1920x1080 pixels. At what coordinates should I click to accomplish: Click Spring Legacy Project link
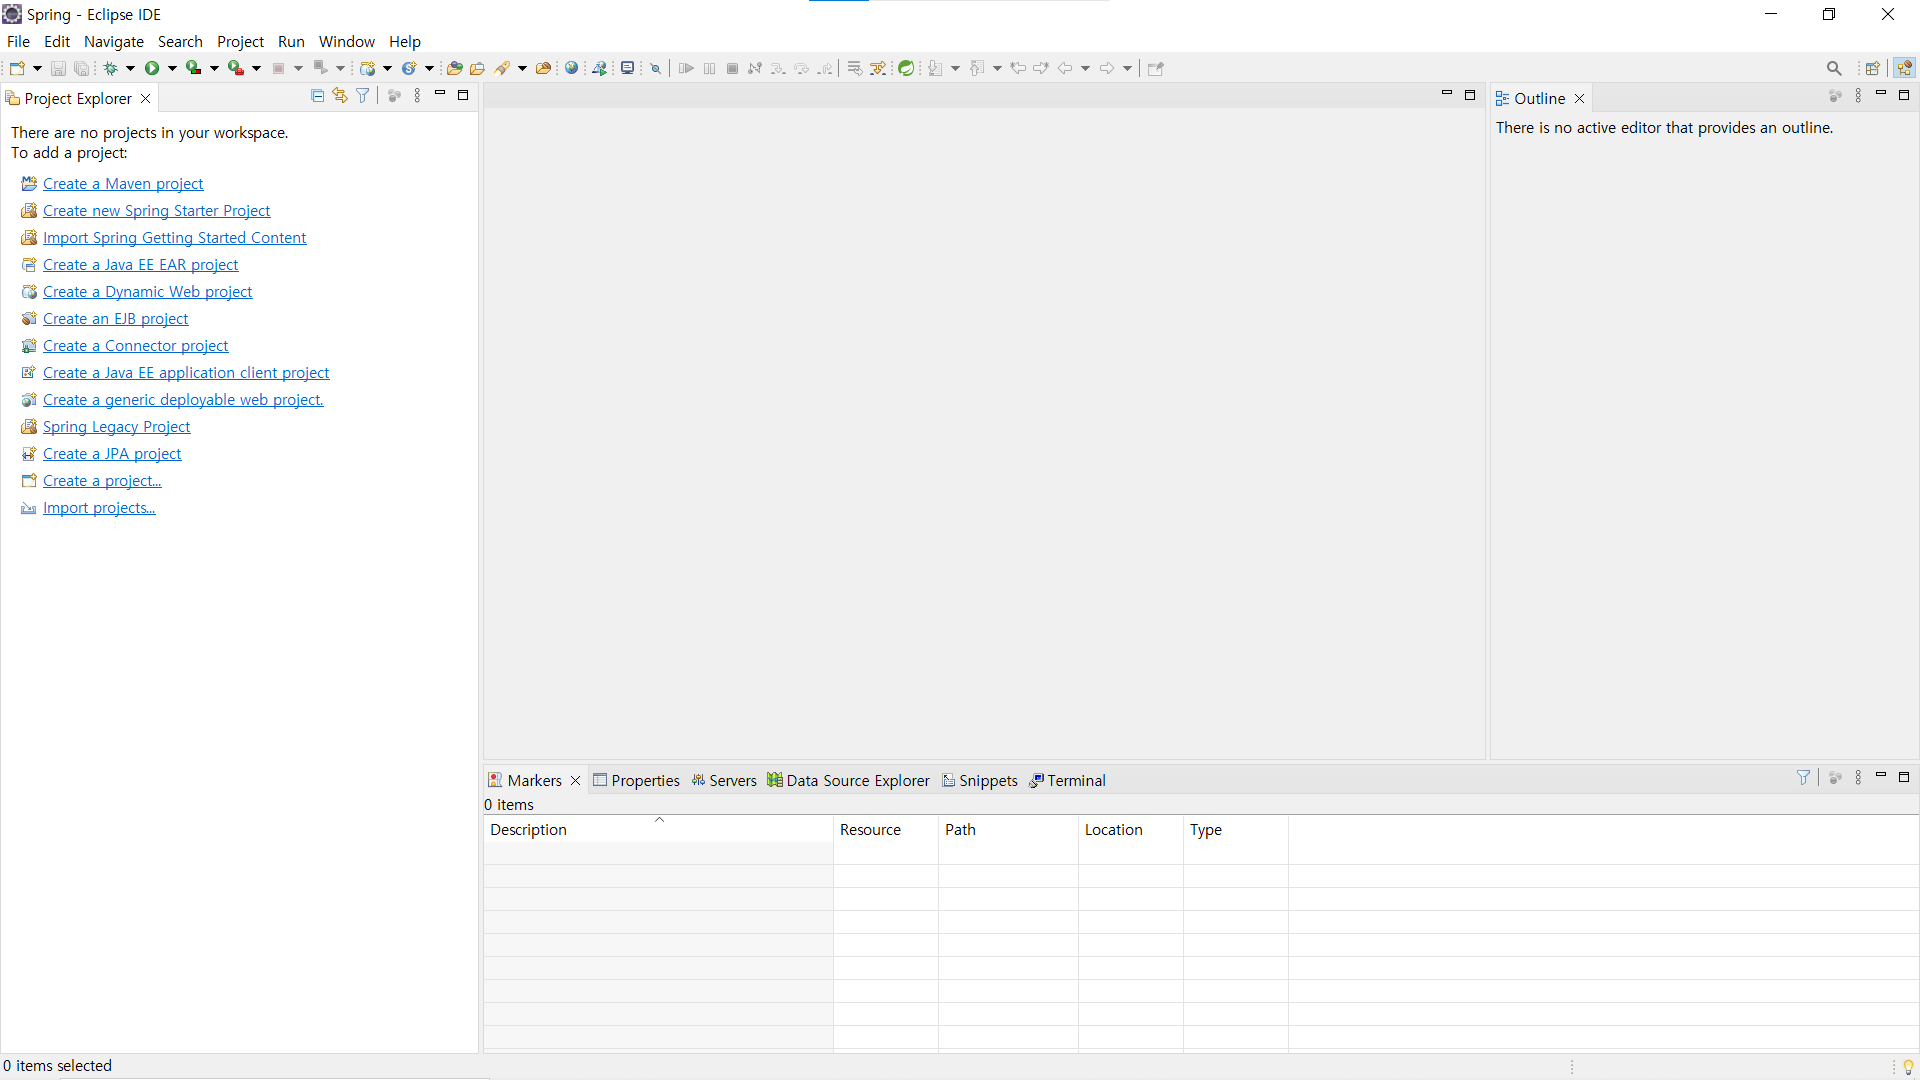pos(116,427)
